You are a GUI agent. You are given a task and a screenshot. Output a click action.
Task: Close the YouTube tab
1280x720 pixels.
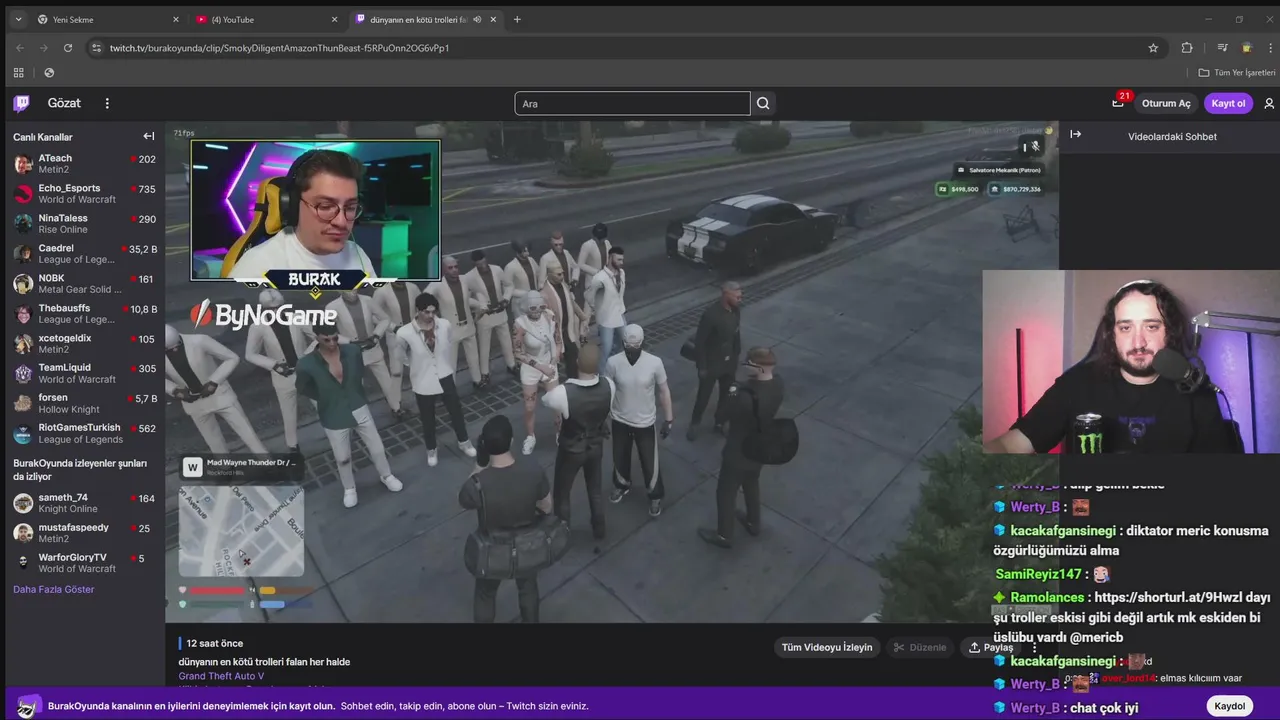coord(334,19)
